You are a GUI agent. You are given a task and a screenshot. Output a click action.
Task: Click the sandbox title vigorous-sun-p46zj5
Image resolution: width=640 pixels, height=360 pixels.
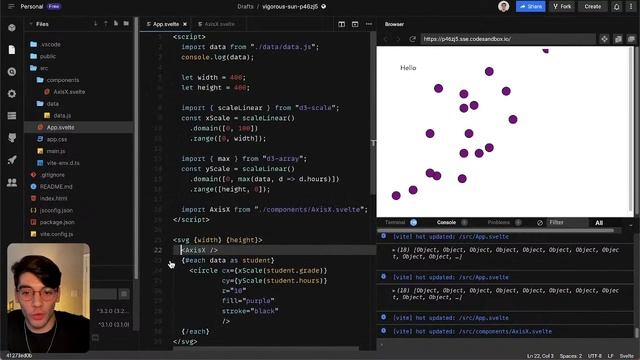point(290,7)
